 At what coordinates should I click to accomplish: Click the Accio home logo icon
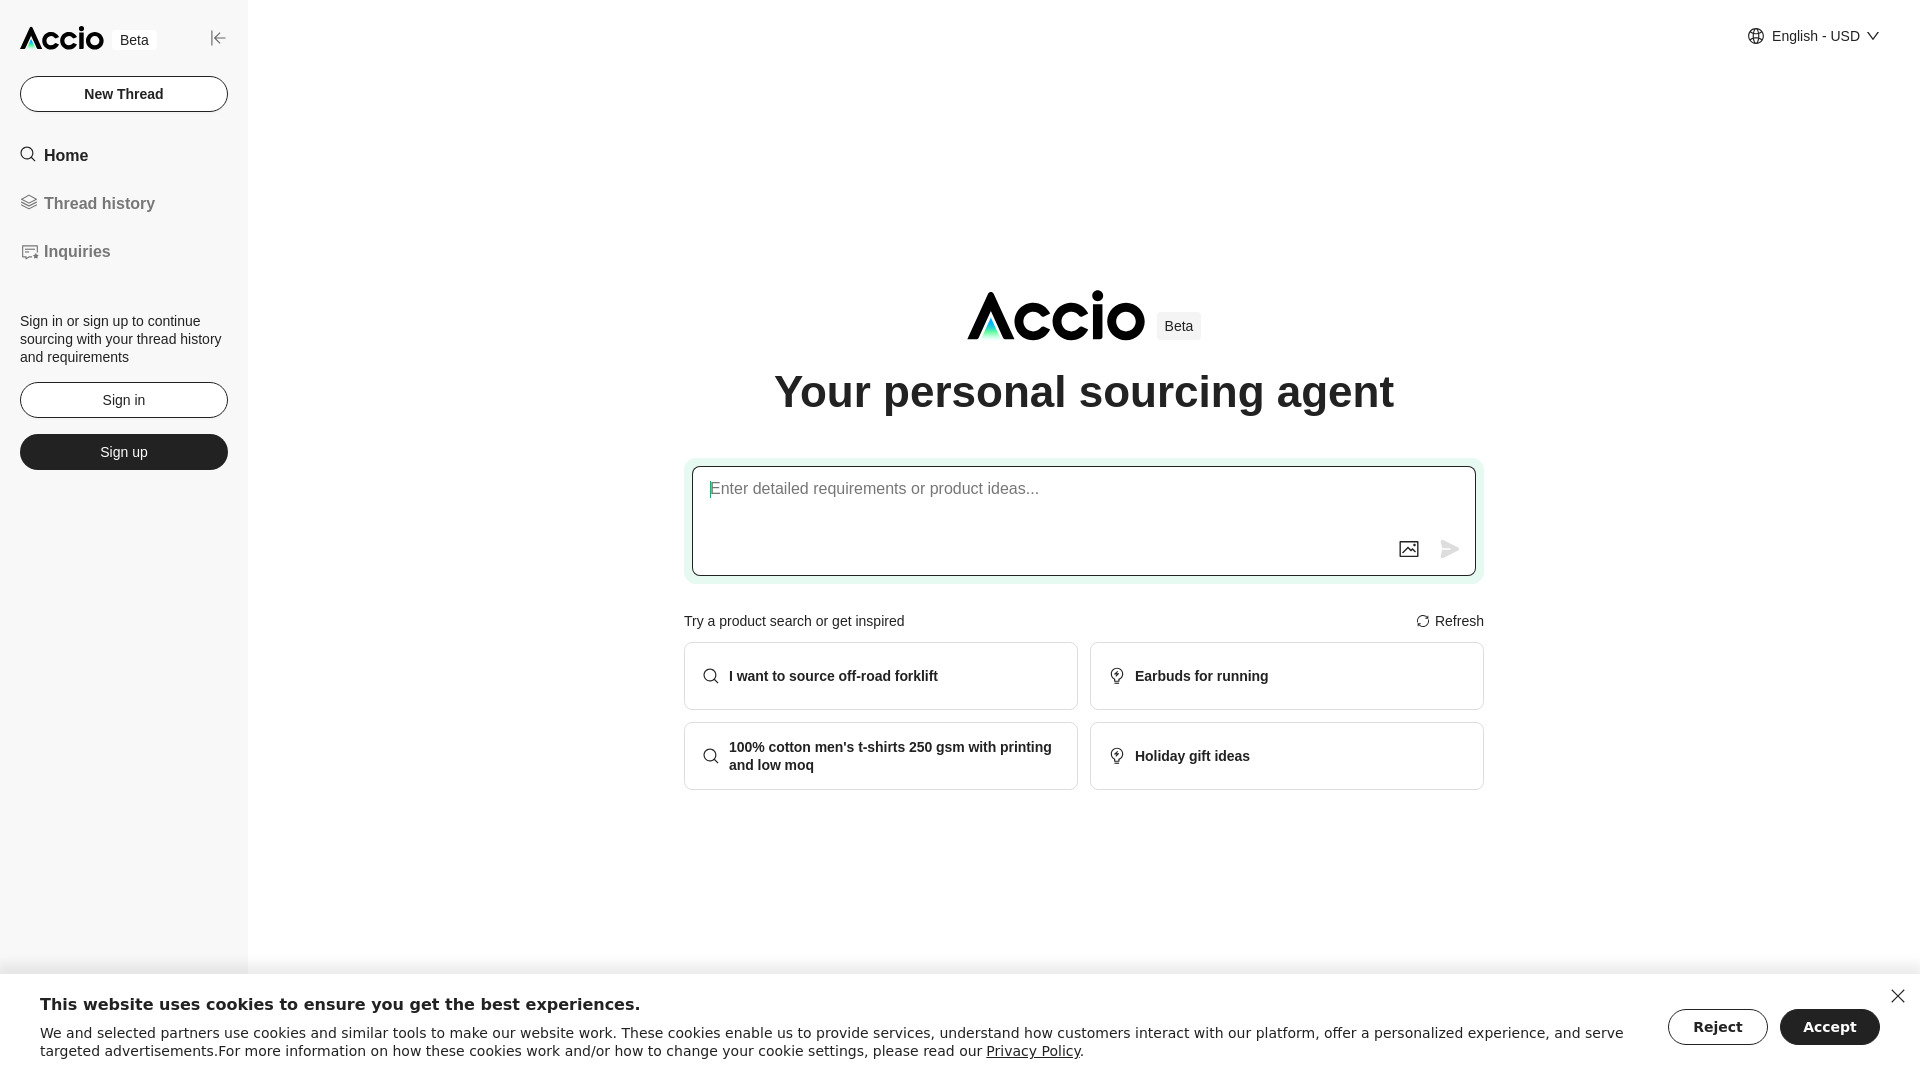coord(62,37)
